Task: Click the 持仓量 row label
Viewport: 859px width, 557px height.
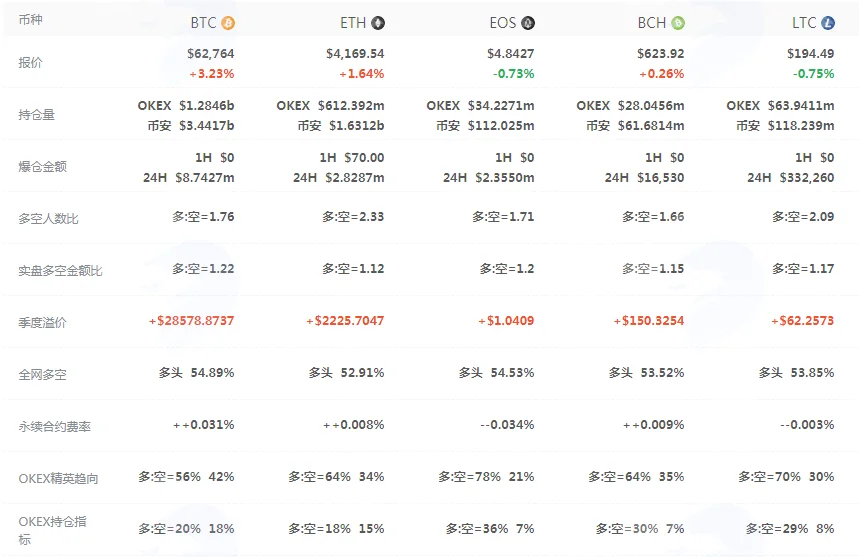Action: [x=37, y=114]
